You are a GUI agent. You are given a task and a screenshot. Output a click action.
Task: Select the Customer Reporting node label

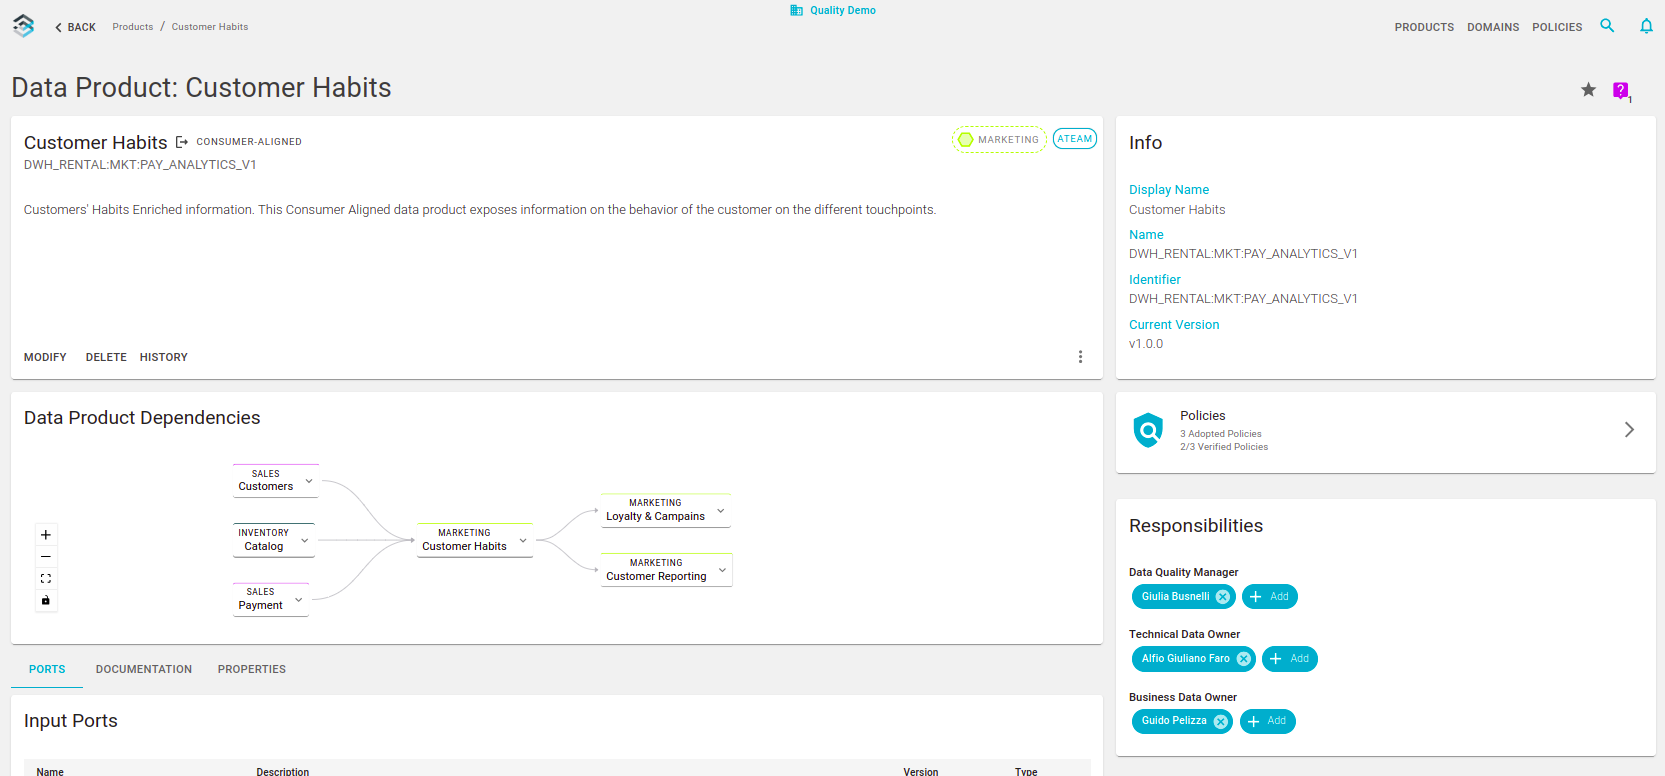pyautogui.click(x=656, y=577)
